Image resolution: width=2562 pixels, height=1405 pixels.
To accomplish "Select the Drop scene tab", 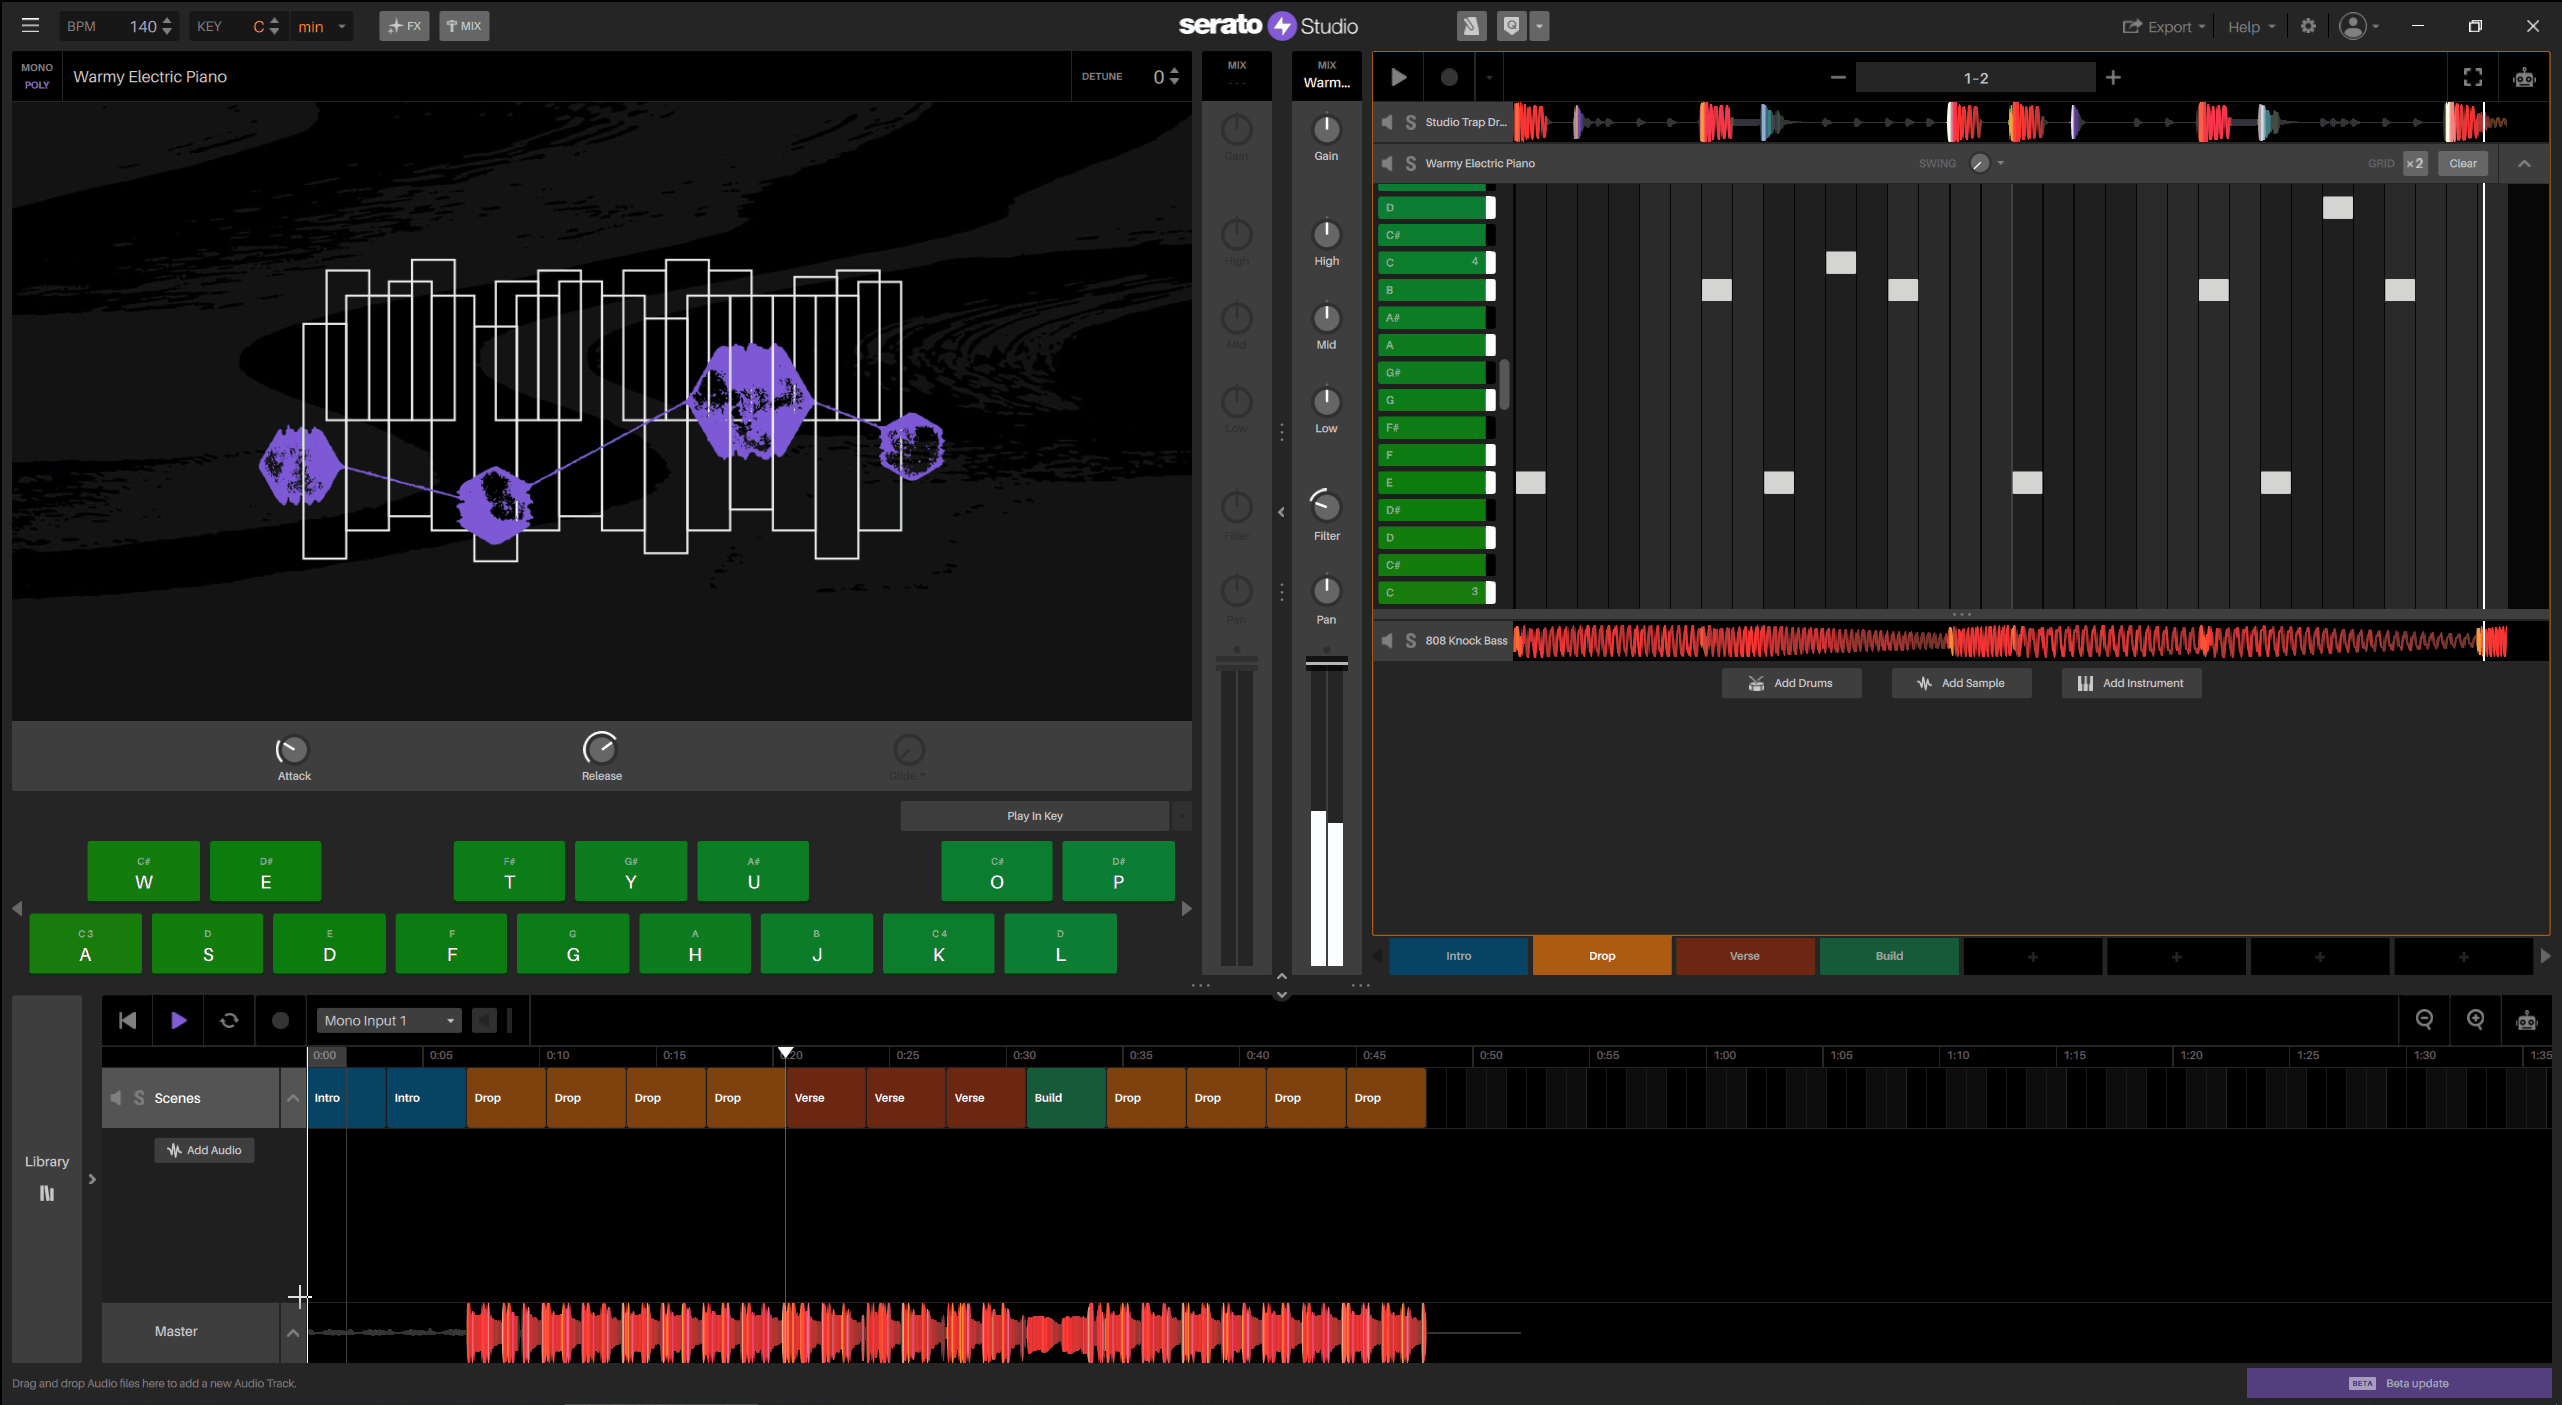I will (1601, 956).
